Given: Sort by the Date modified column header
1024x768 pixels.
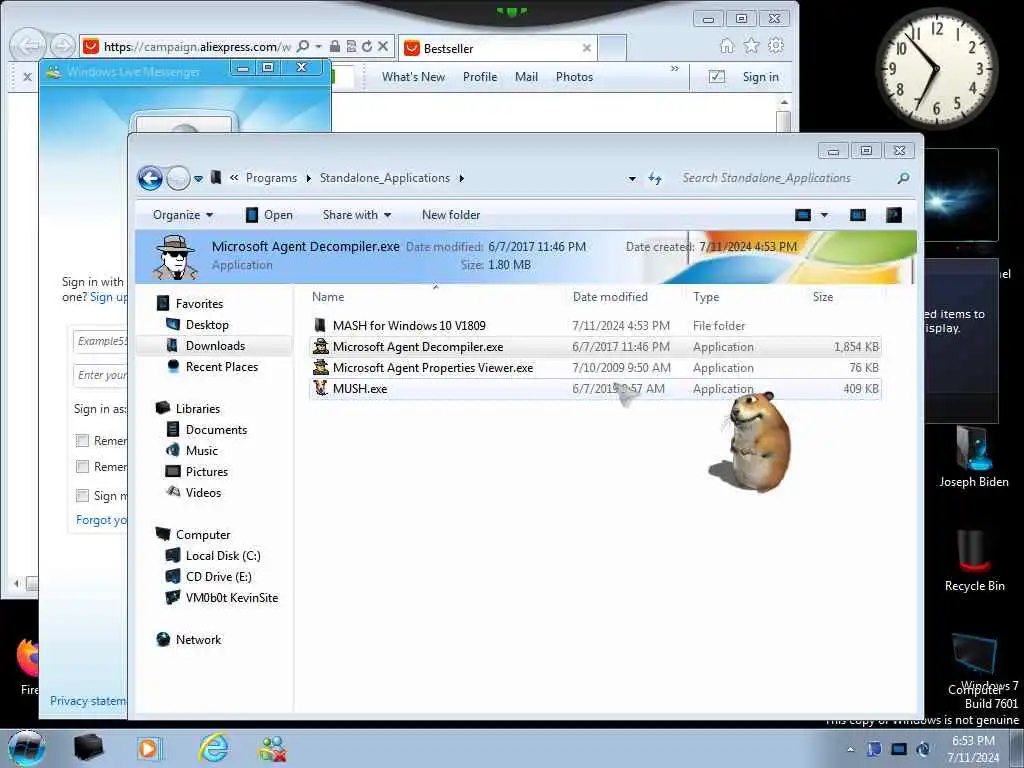Looking at the screenshot, I should (610, 296).
